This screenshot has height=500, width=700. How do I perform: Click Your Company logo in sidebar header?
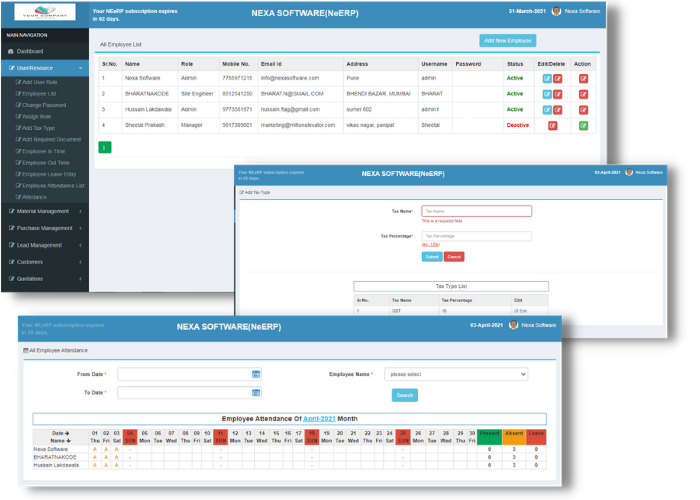tap(43, 13)
